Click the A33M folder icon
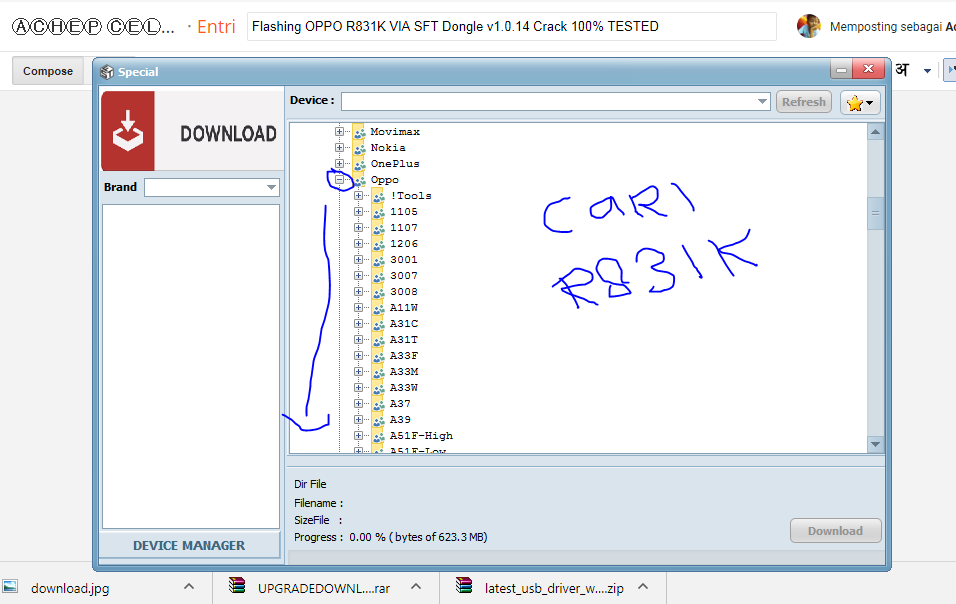The width and height of the screenshot is (956, 604). (x=379, y=372)
